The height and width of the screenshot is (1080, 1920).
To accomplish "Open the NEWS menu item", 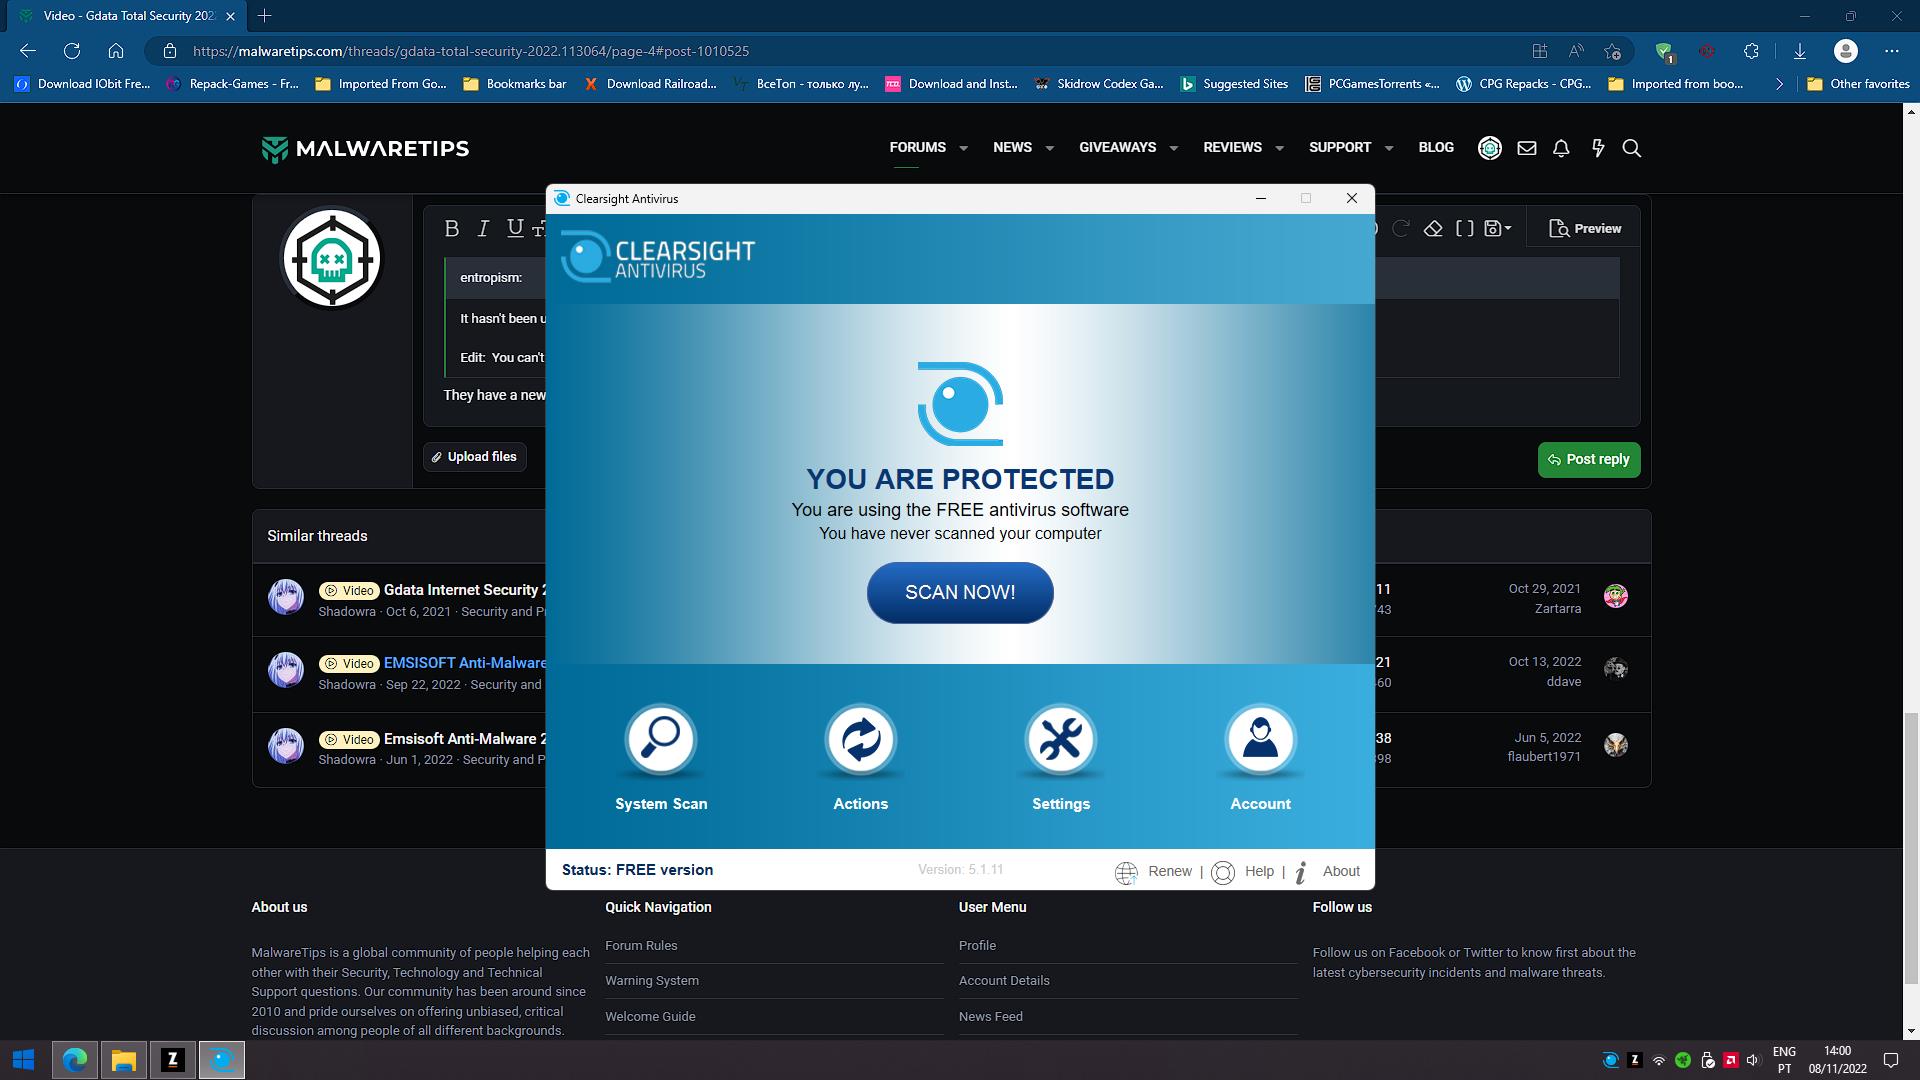I will [x=1012, y=147].
